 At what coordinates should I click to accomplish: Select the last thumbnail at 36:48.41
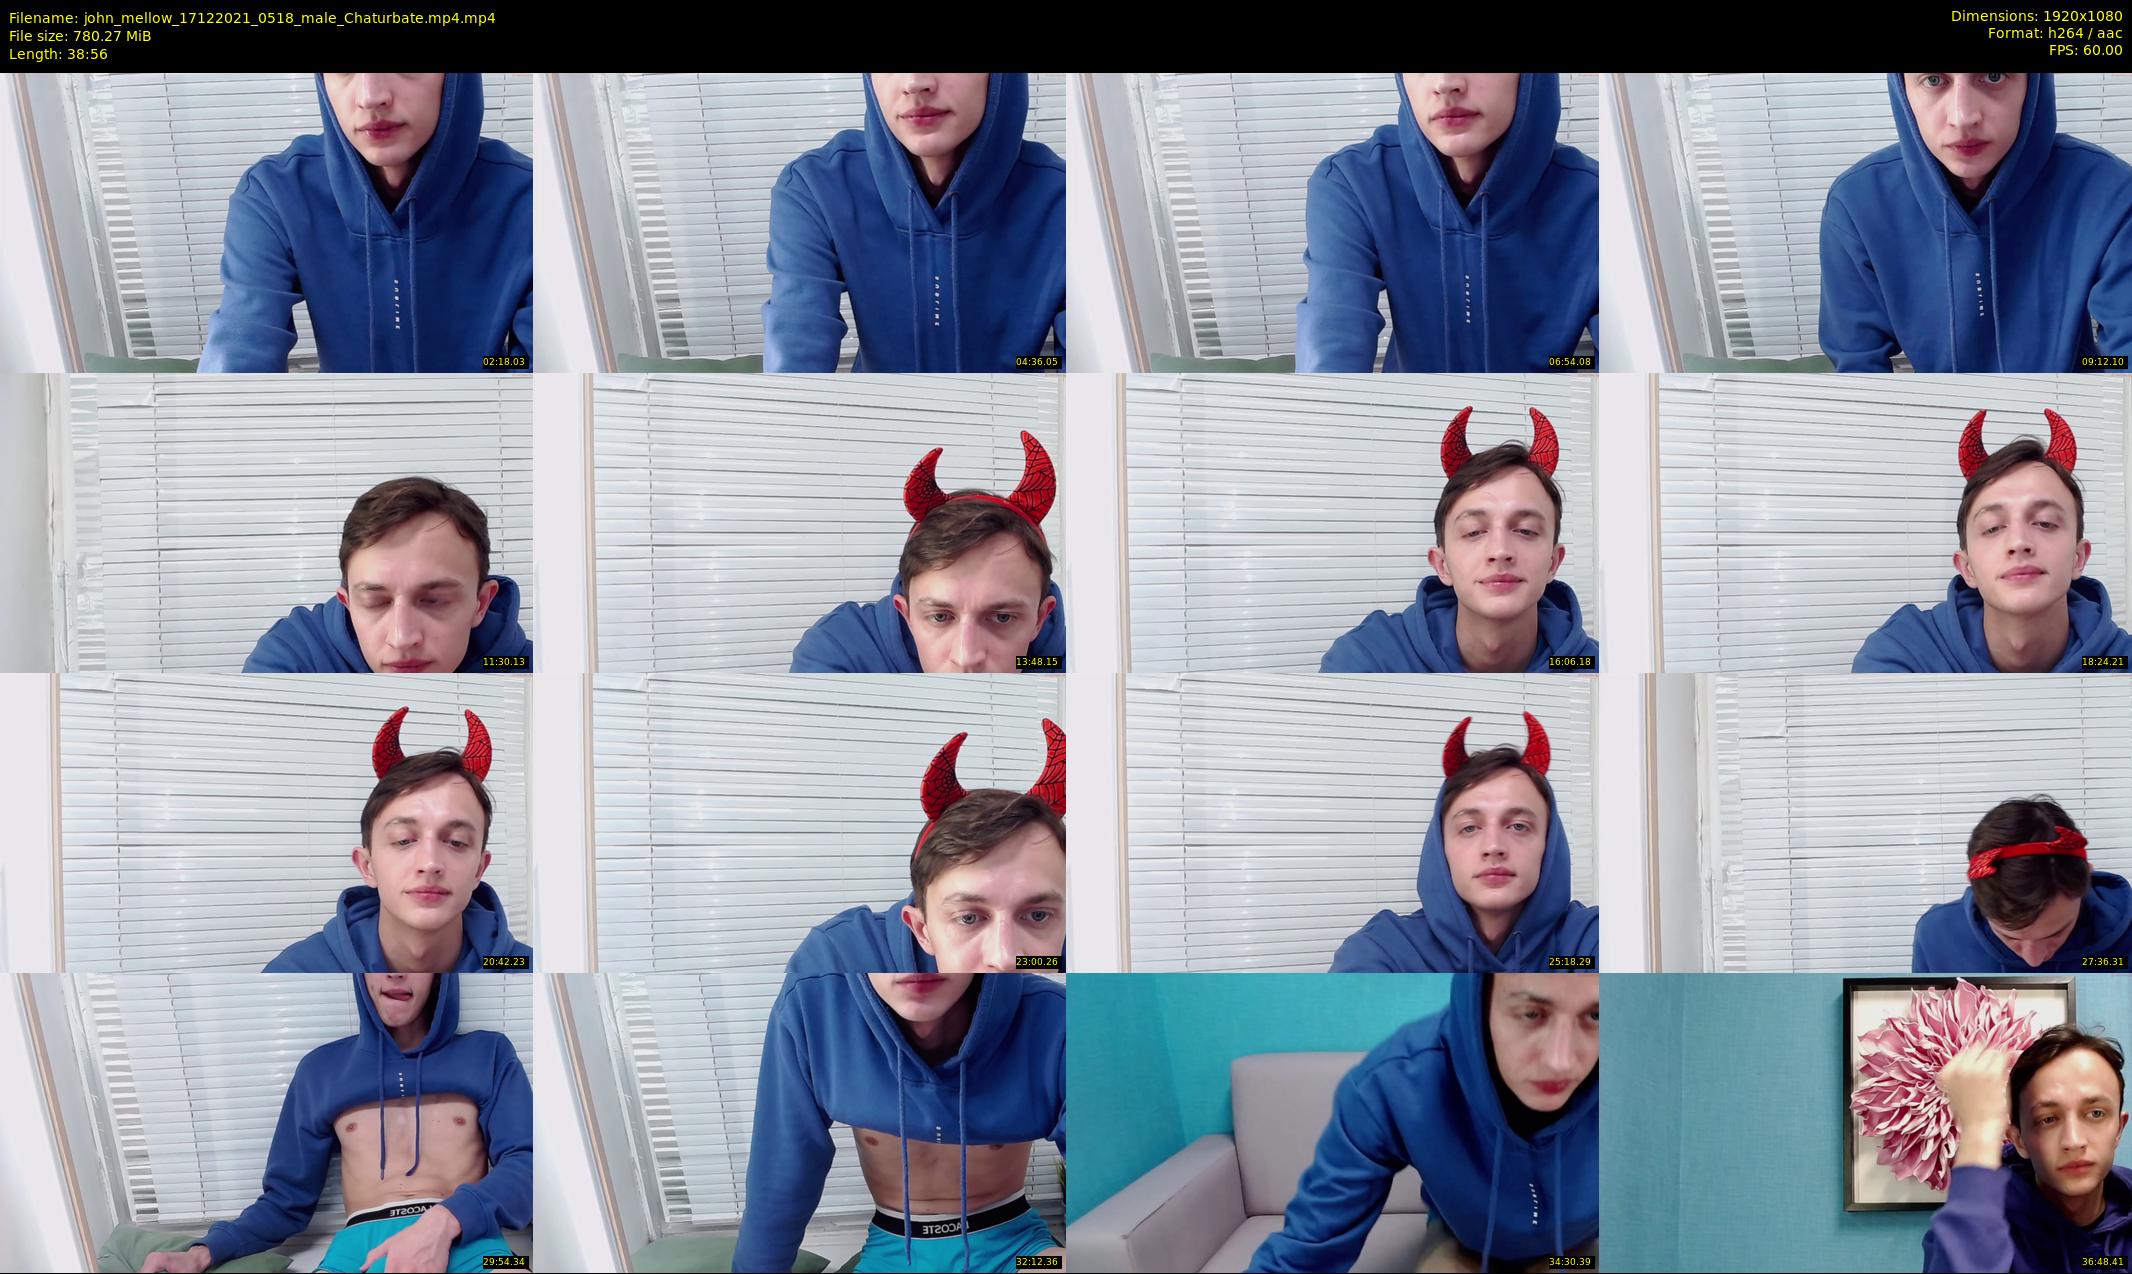click(x=1865, y=1122)
